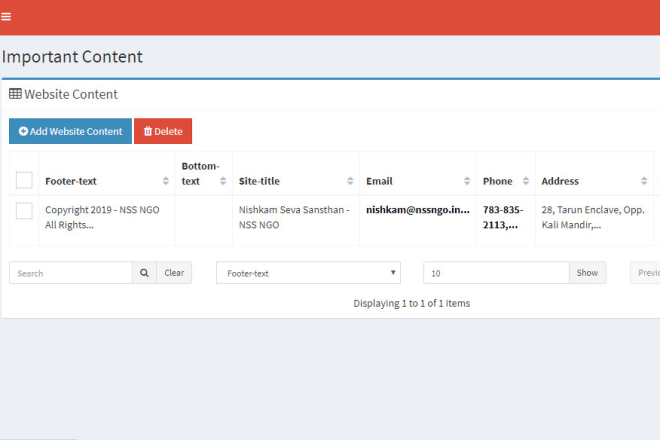The height and width of the screenshot is (440, 660).
Task: Click the Displaying 1 to 1 of 1 items text
Action: pos(412,303)
